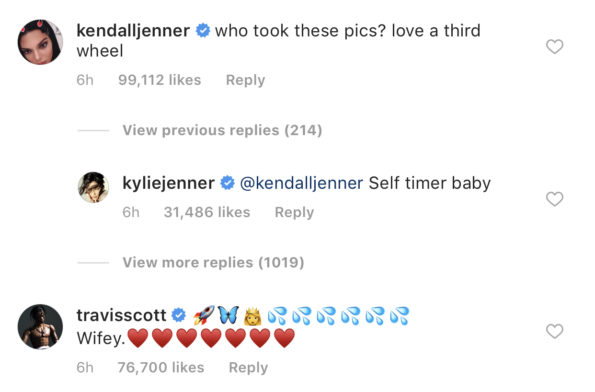Open kendalljenner username link
595x392 pixels.
pos(133,31)
